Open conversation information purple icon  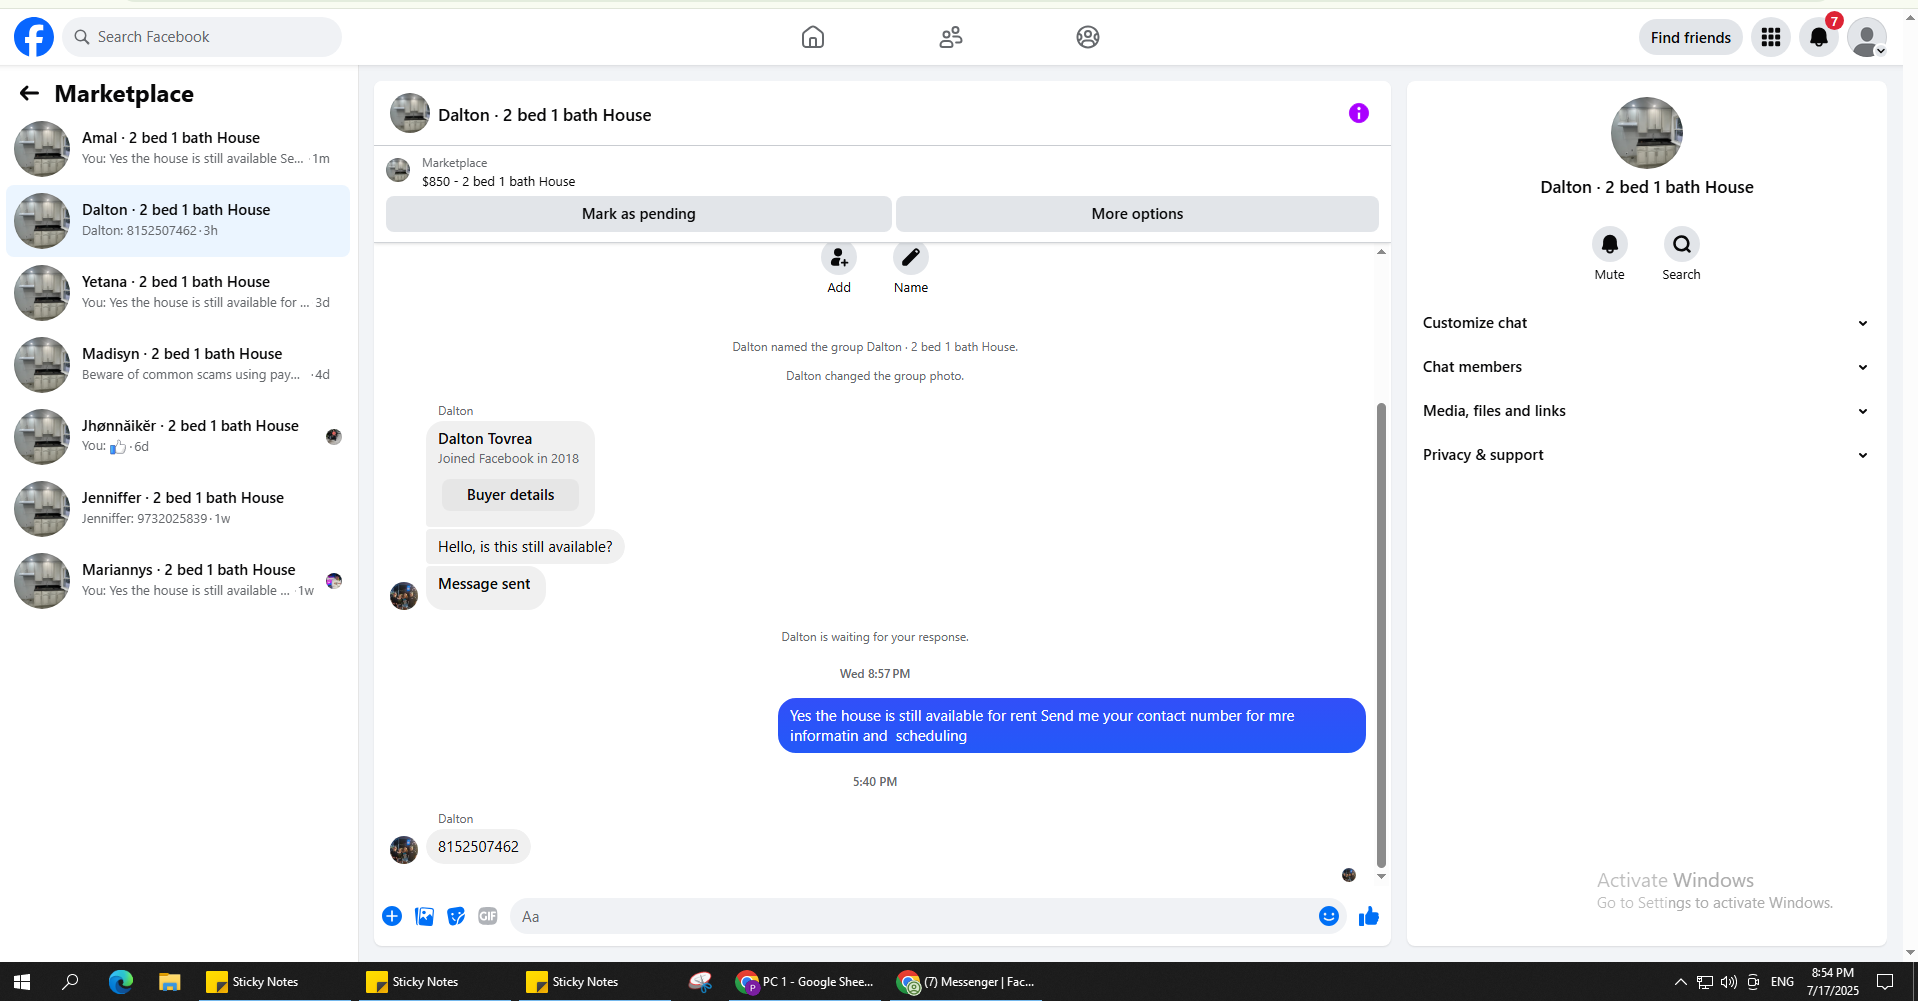pos(1359,113)
